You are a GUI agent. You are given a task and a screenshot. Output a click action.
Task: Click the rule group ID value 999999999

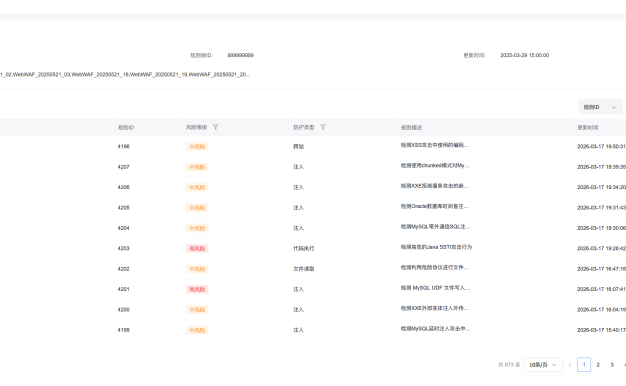tap(240, 55)
